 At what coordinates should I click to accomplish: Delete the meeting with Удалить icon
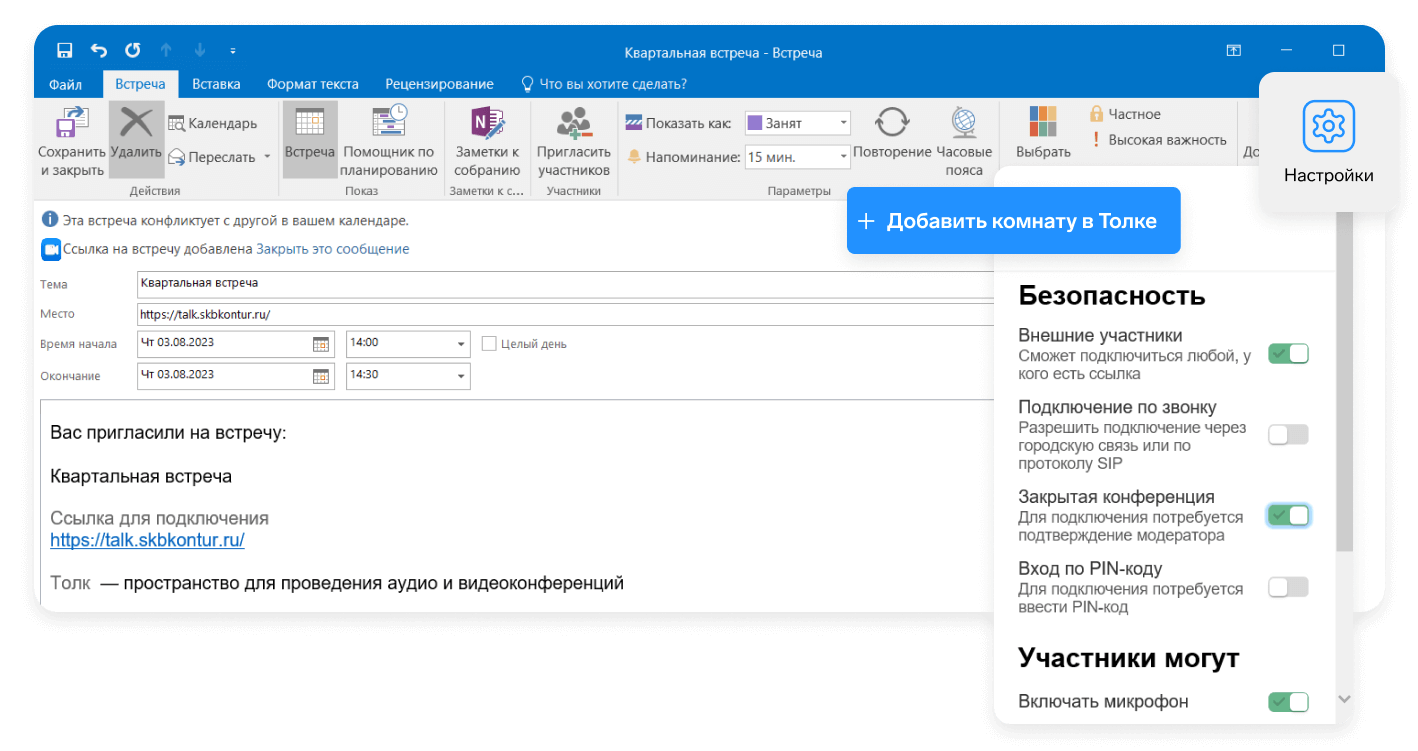click(136, 123)
